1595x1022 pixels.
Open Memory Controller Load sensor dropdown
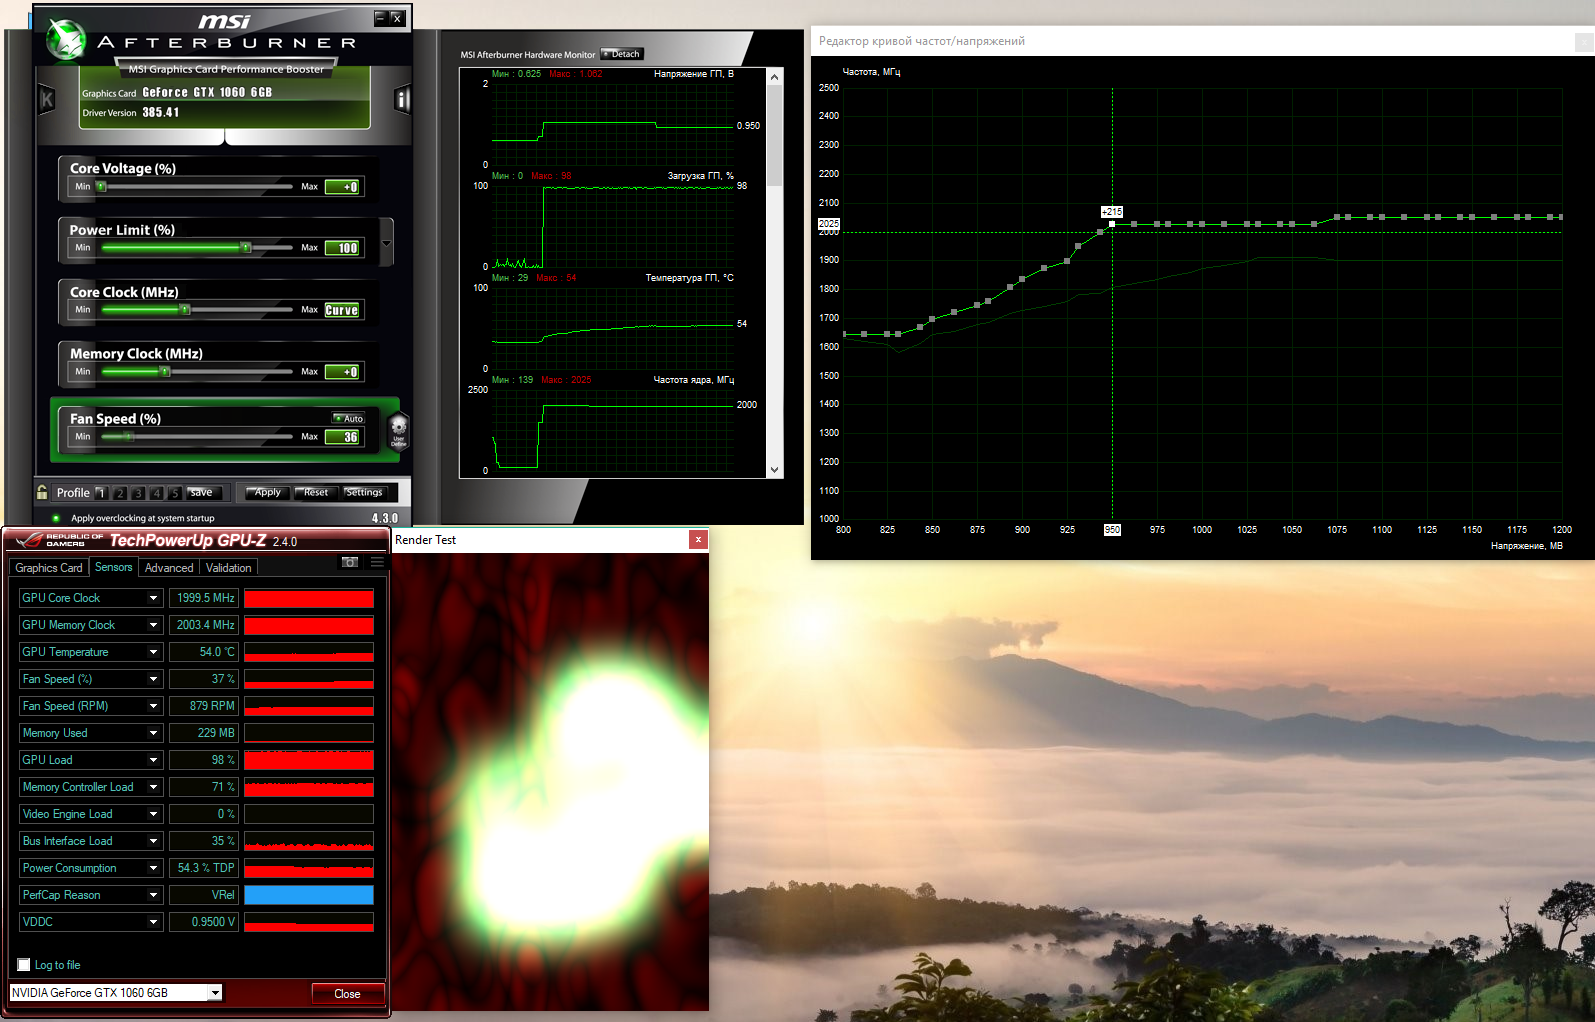tap(154, 787)
